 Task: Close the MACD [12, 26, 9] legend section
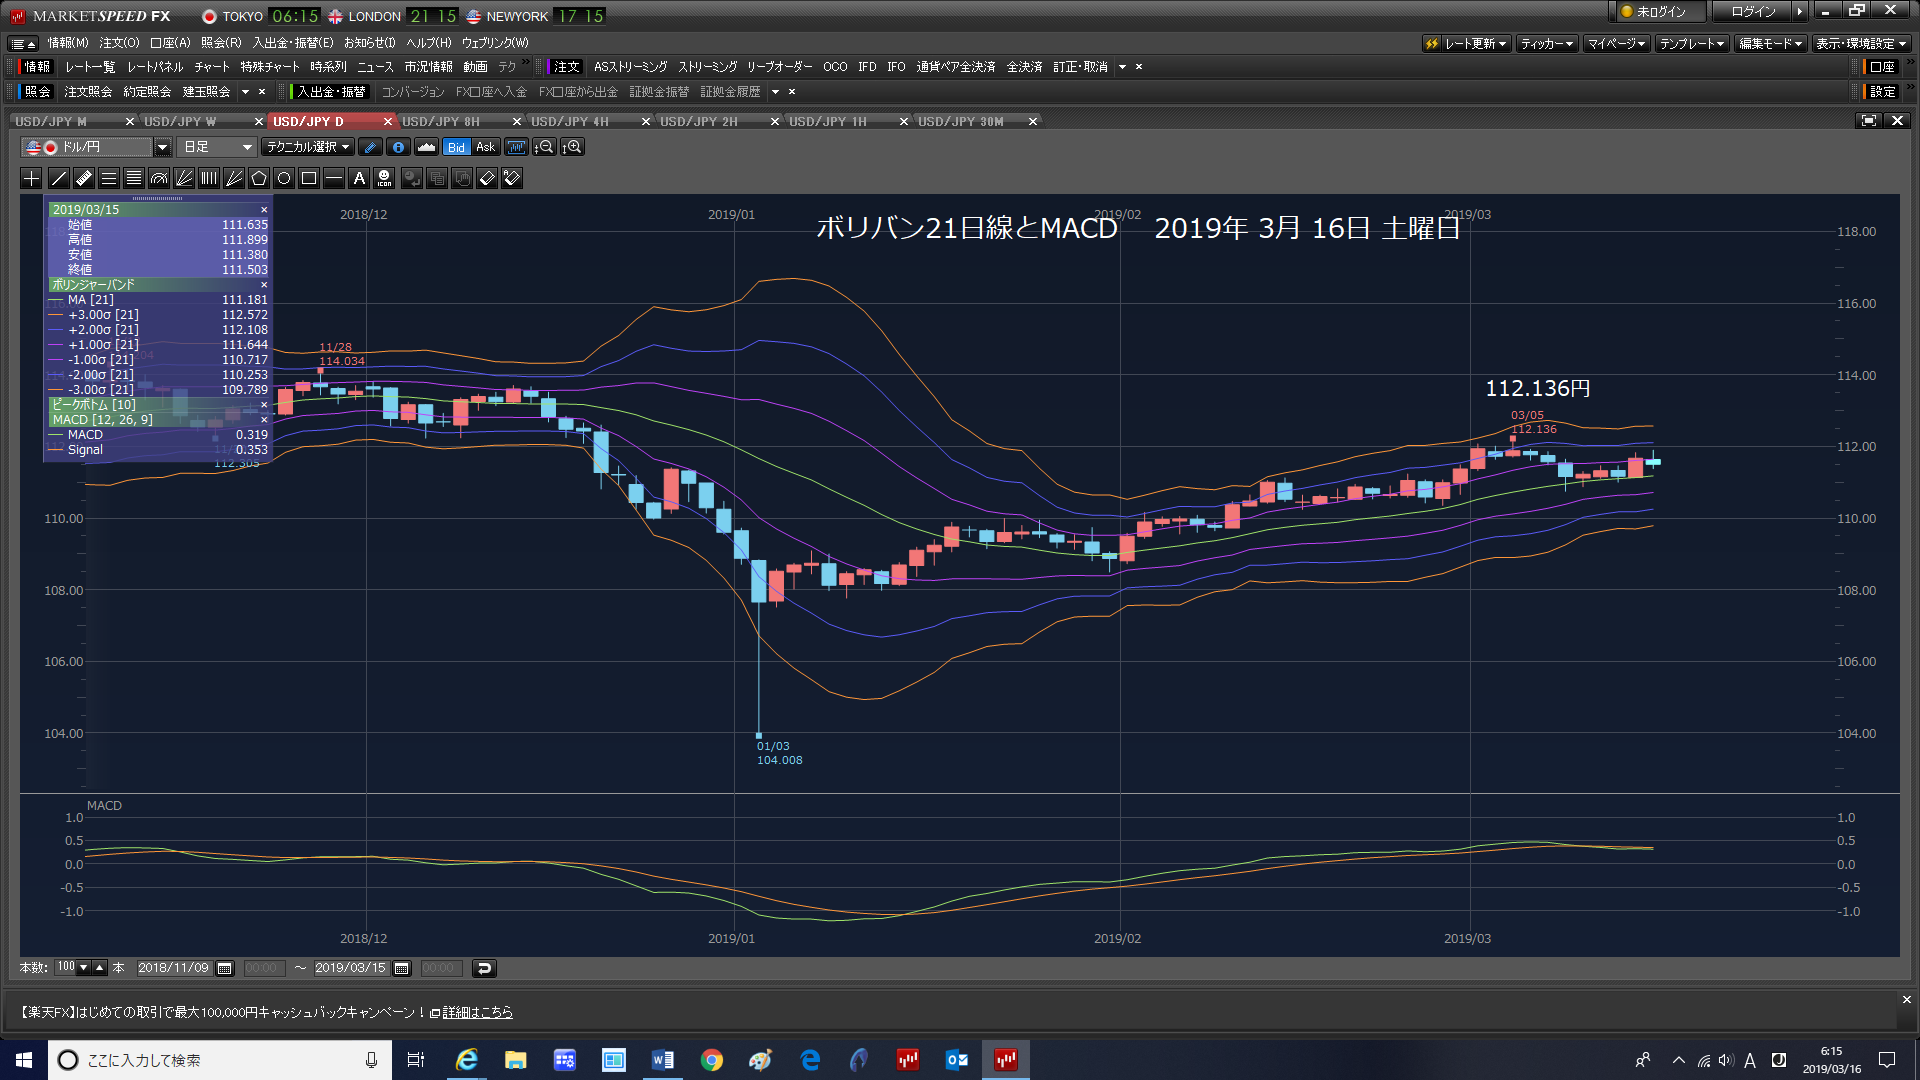[x=264, y=420]
